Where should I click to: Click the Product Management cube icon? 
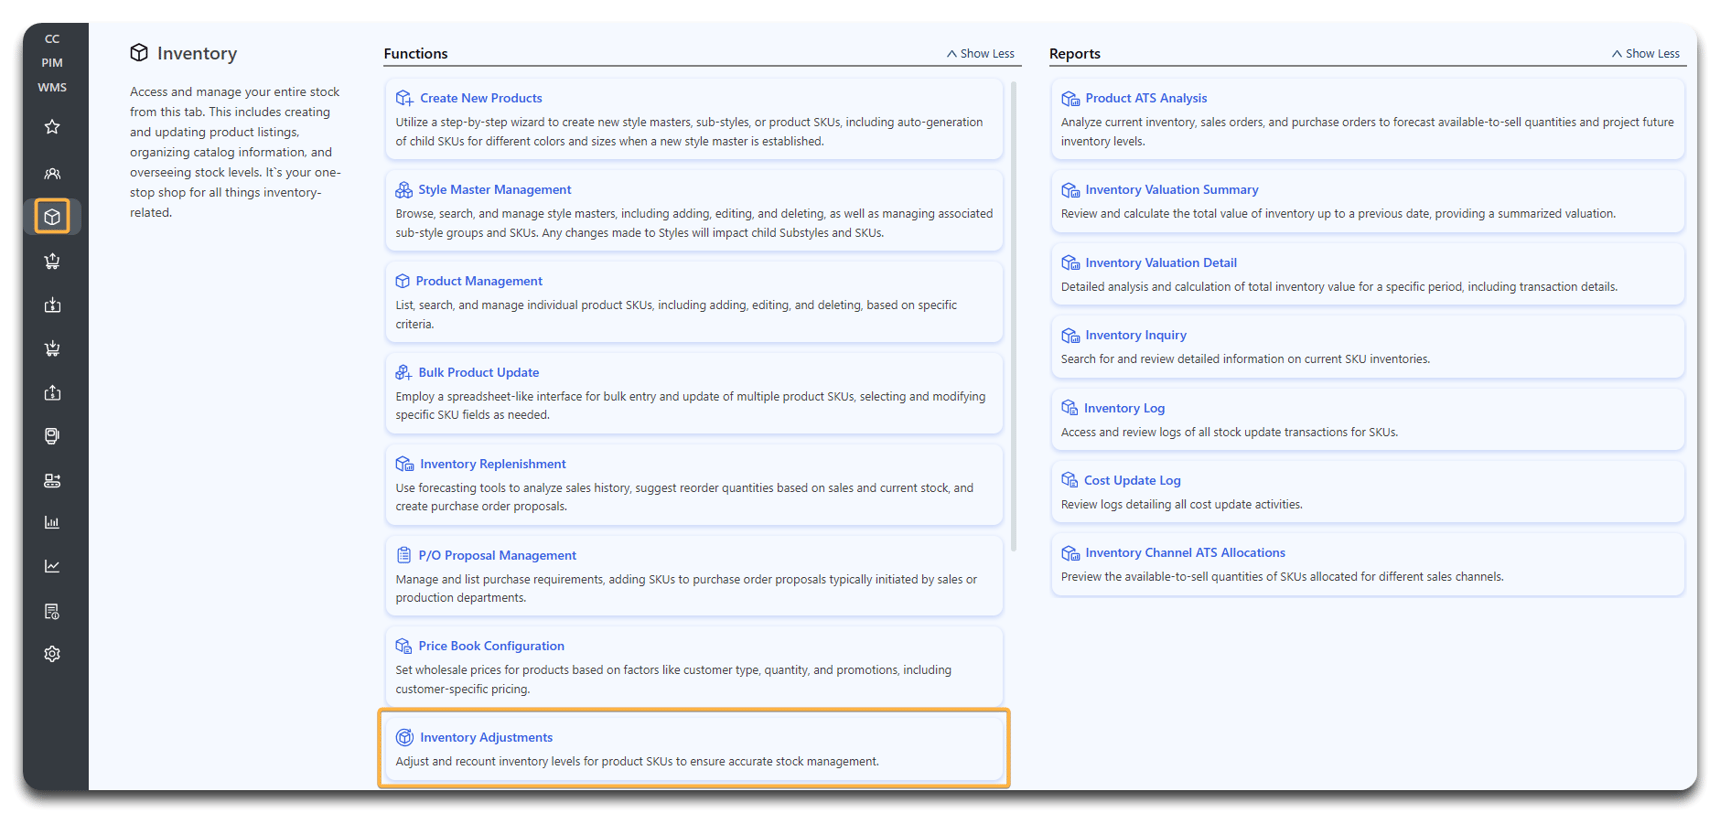tap(403, 281)
